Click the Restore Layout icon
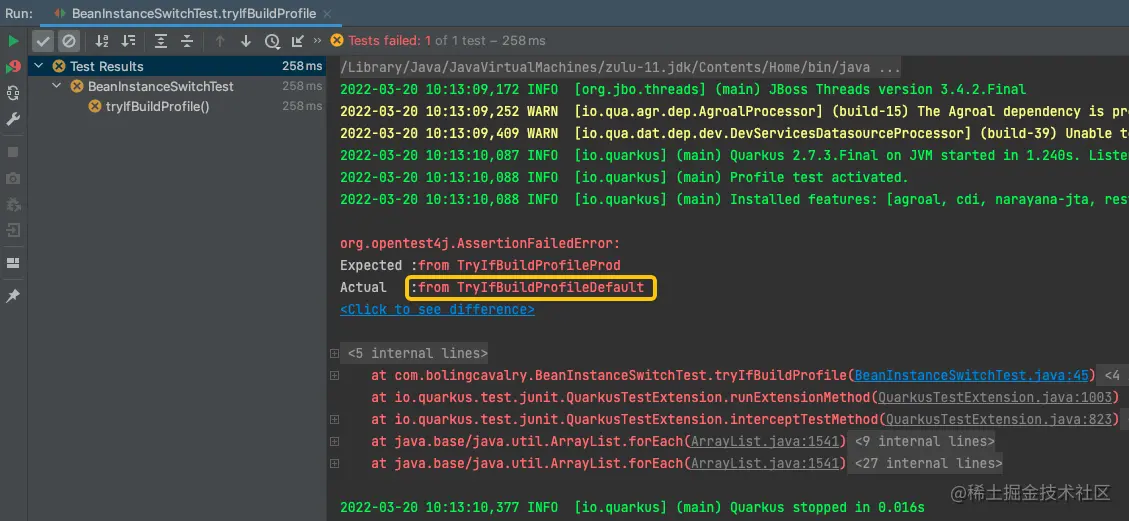The width and height of the screenshot is (1129, 521). [13, 263]
